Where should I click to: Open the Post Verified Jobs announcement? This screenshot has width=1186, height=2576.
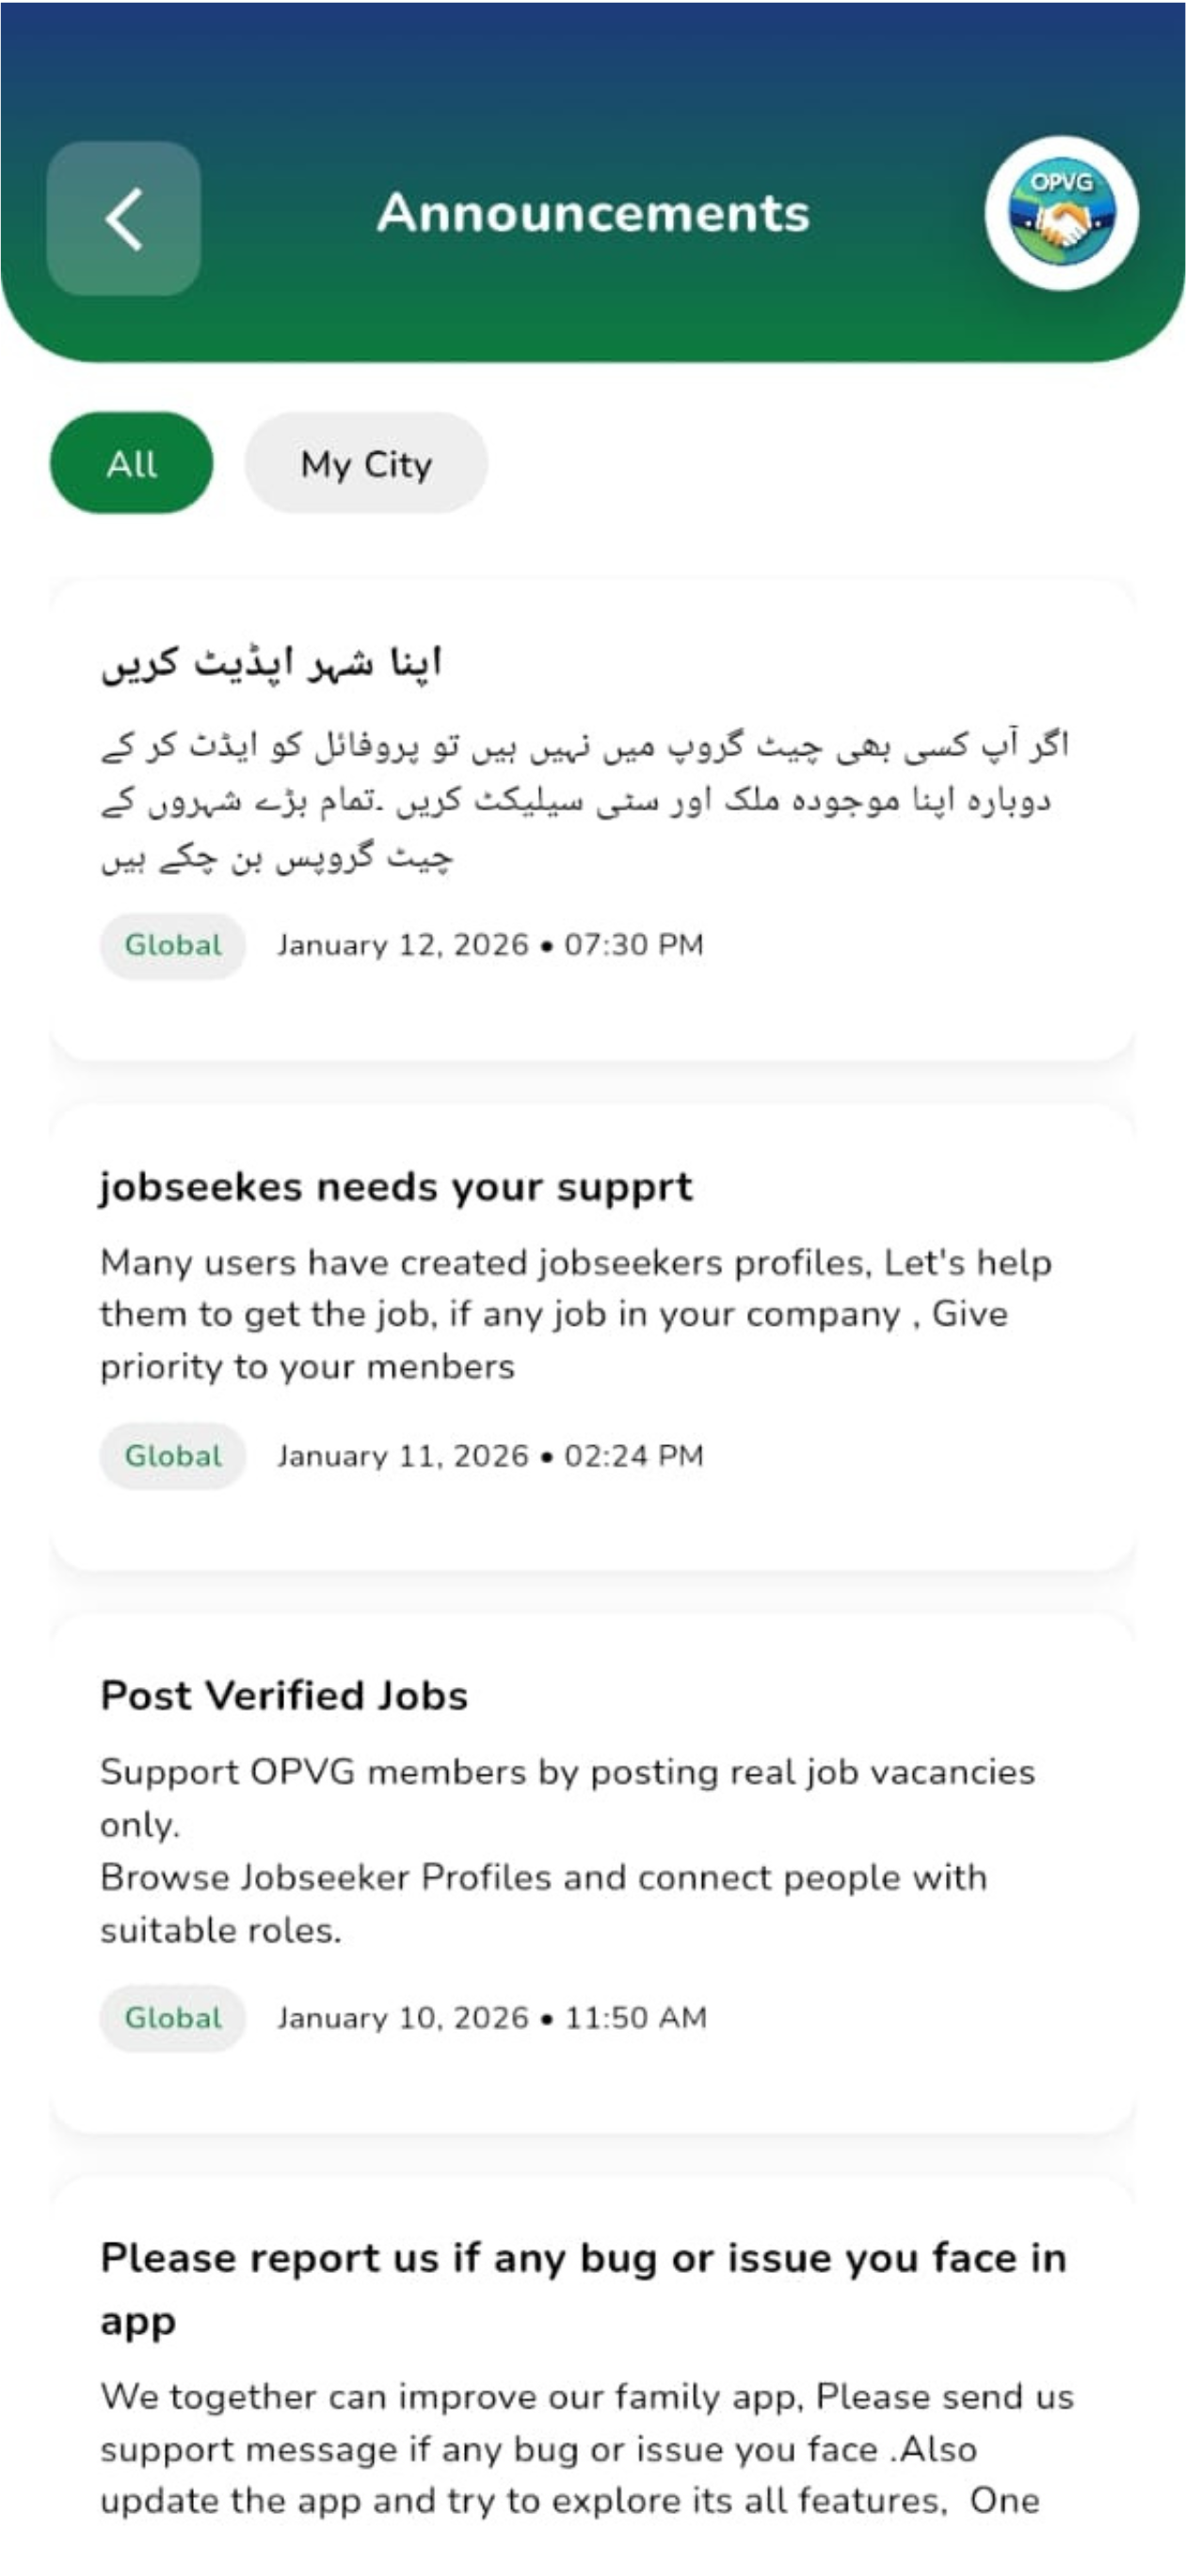284,1696
